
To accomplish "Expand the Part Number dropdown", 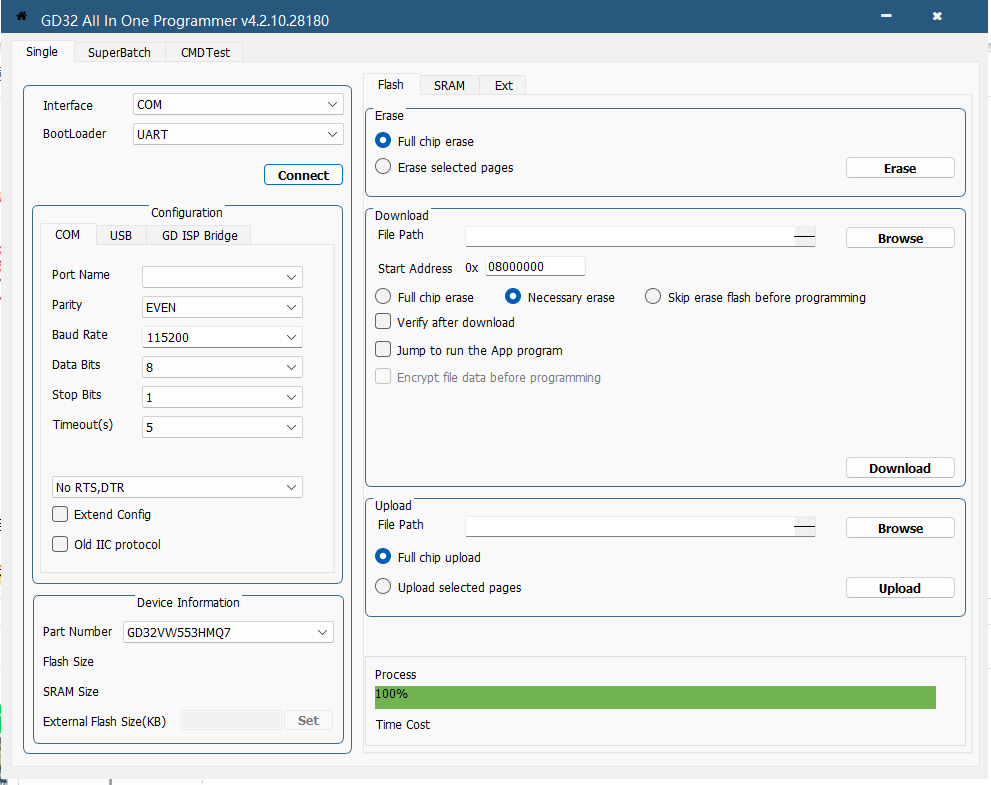I will pos(228,632).
